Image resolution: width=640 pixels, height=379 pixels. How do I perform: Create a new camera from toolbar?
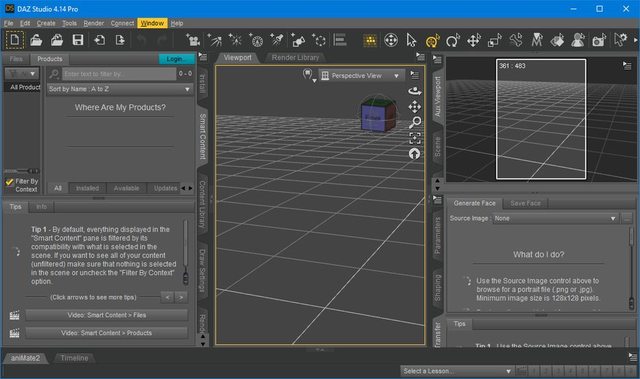(193, 40)
